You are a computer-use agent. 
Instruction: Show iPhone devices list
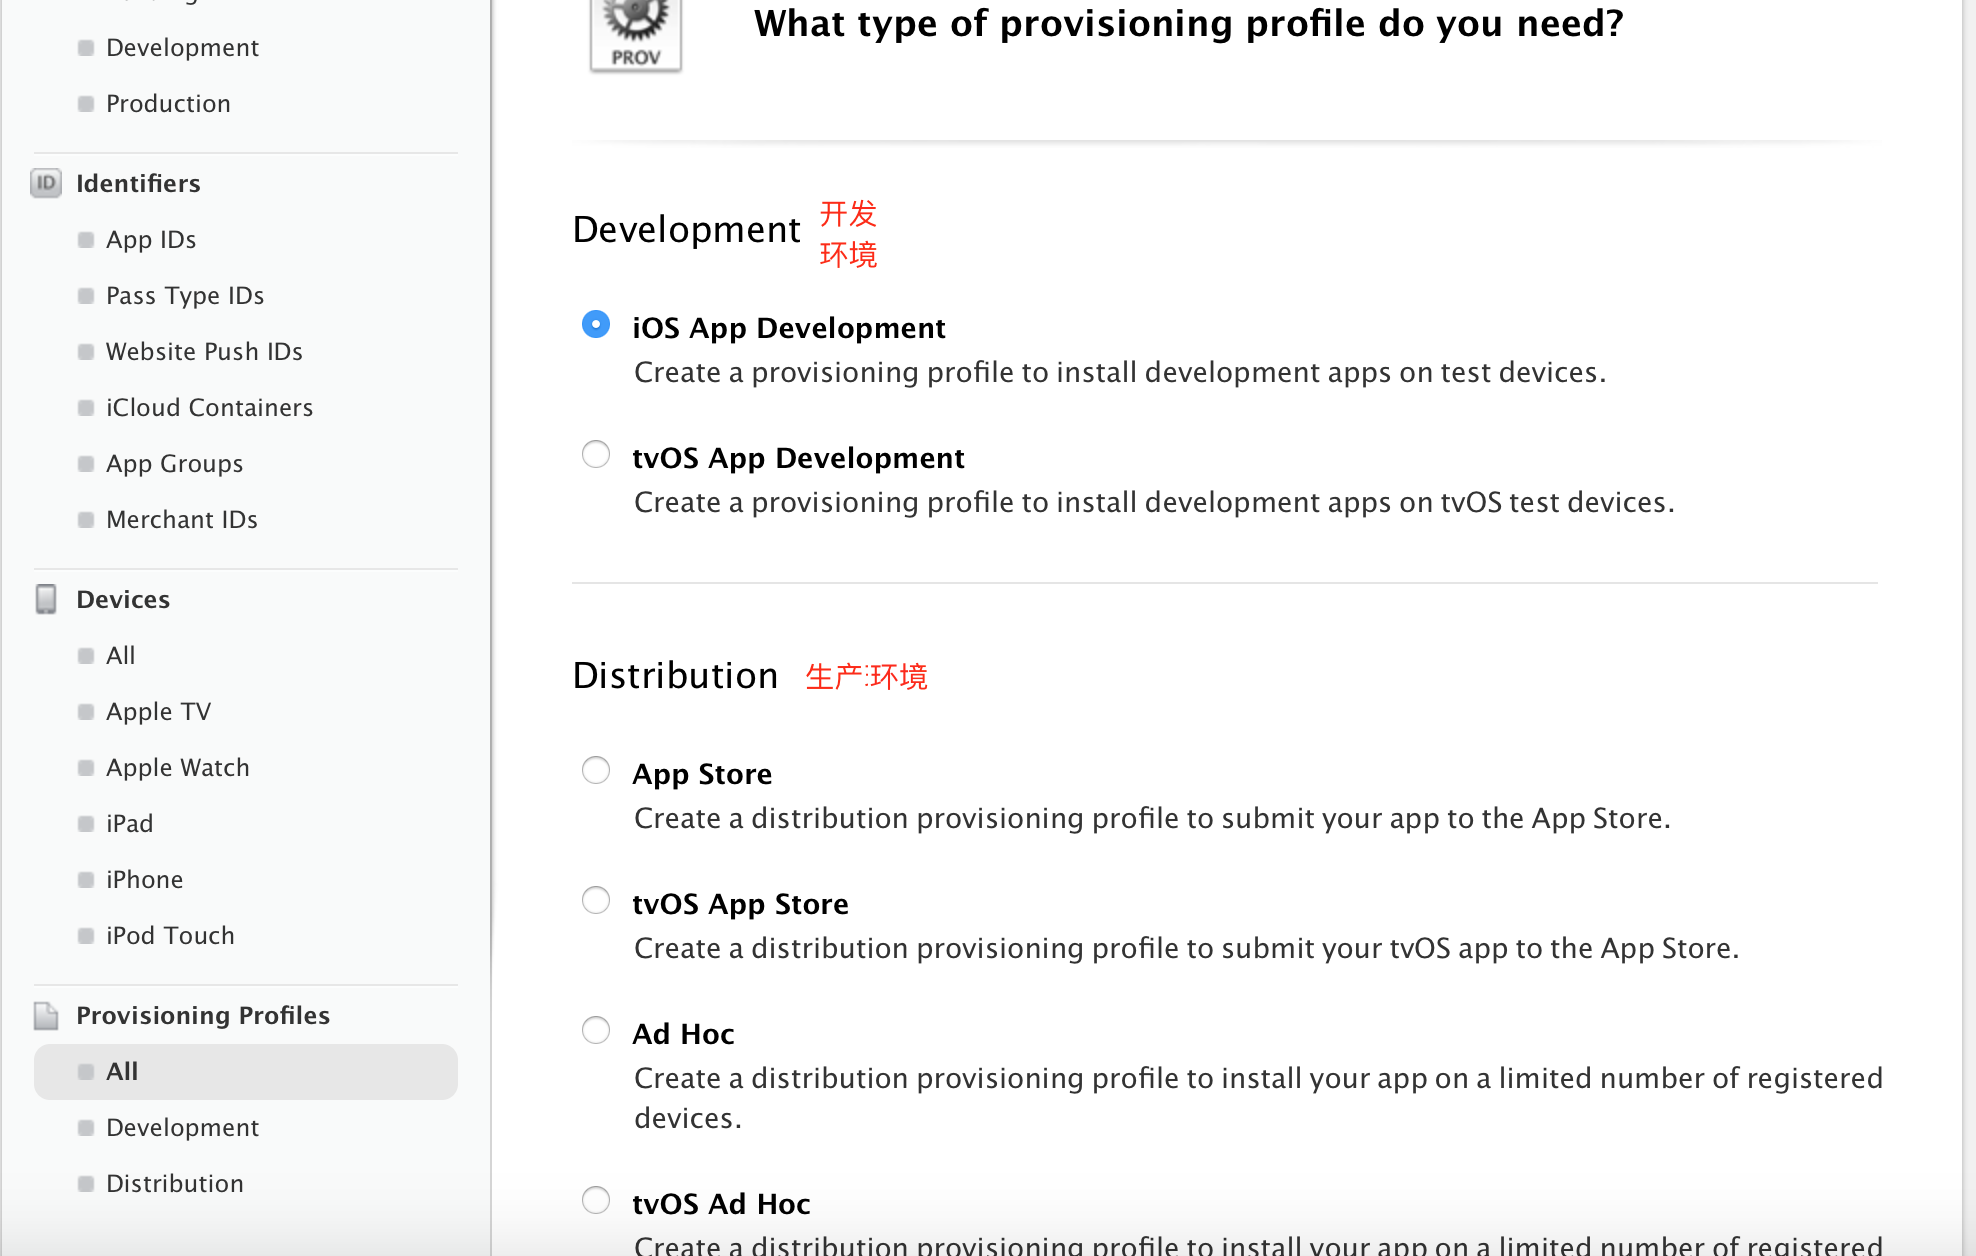pyautogui.click(x=145, y=880)
